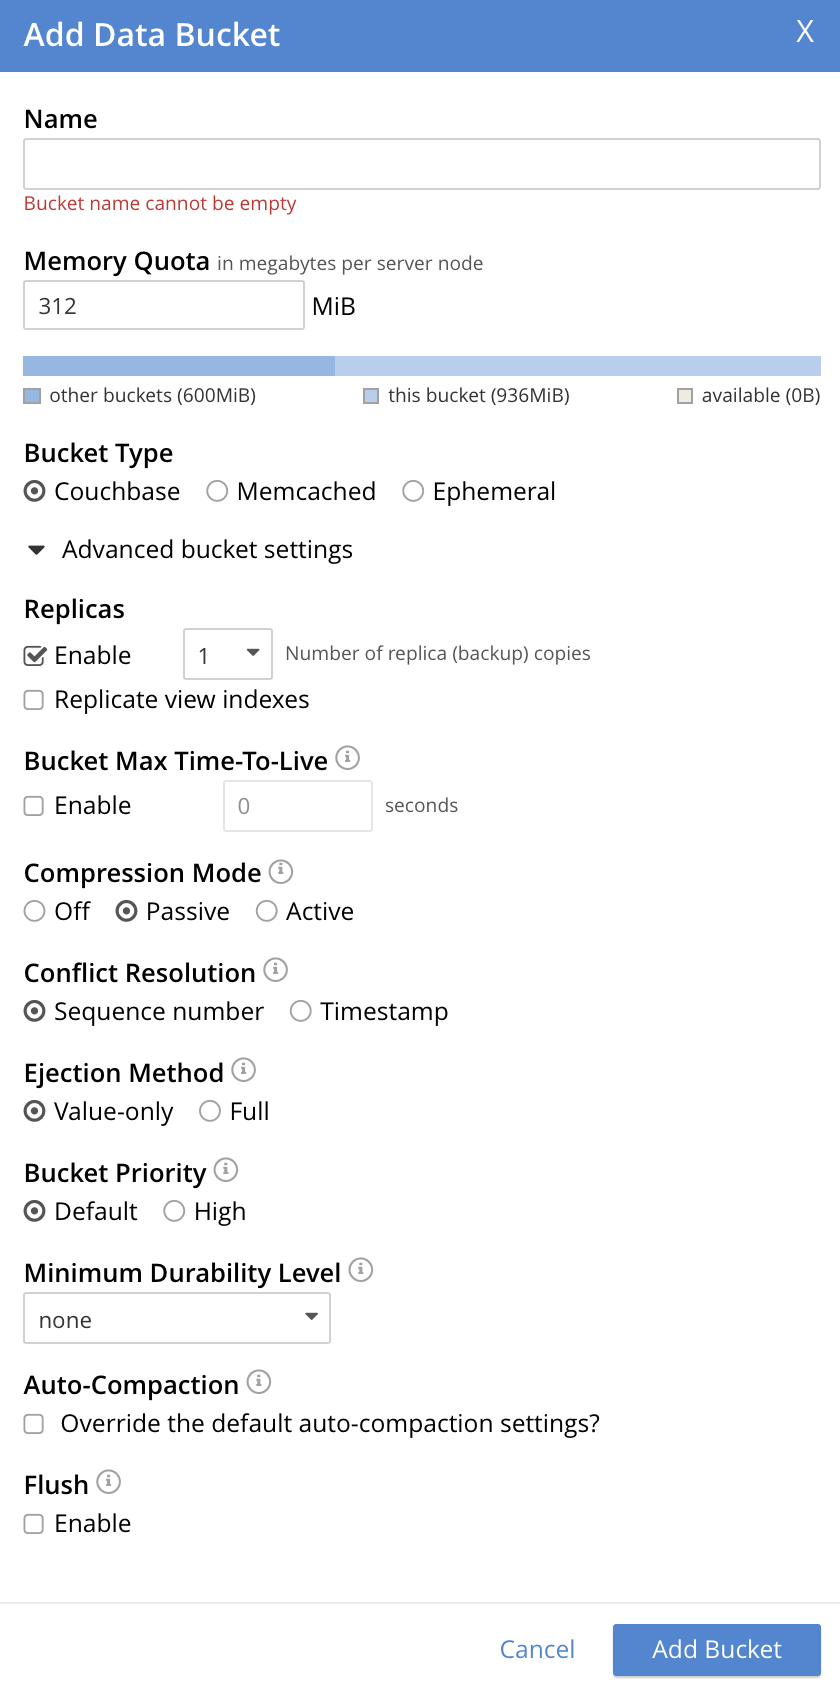Uncheck the Replicas Enable checkbox
This screenshot has height=1692, width=840.
click(x=34, y=656)
